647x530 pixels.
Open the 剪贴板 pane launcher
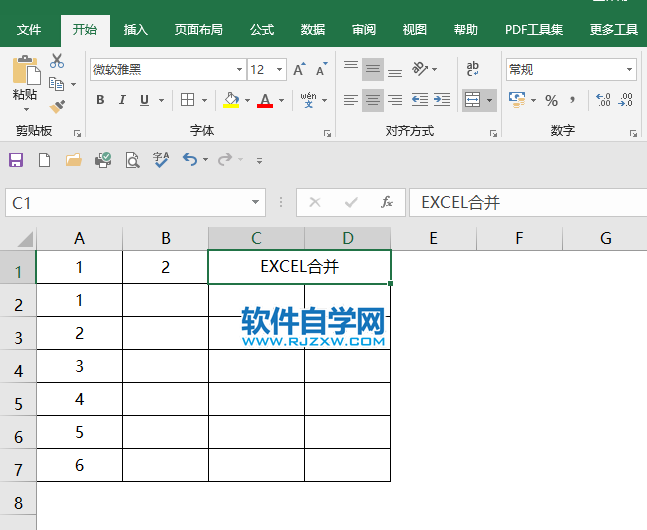tap(77, 133)
